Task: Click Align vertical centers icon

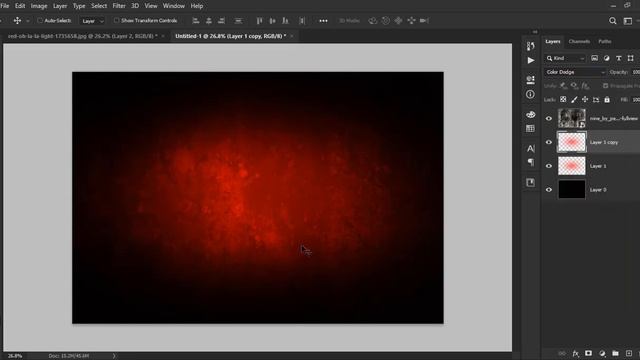Action: tap(273, 20)
